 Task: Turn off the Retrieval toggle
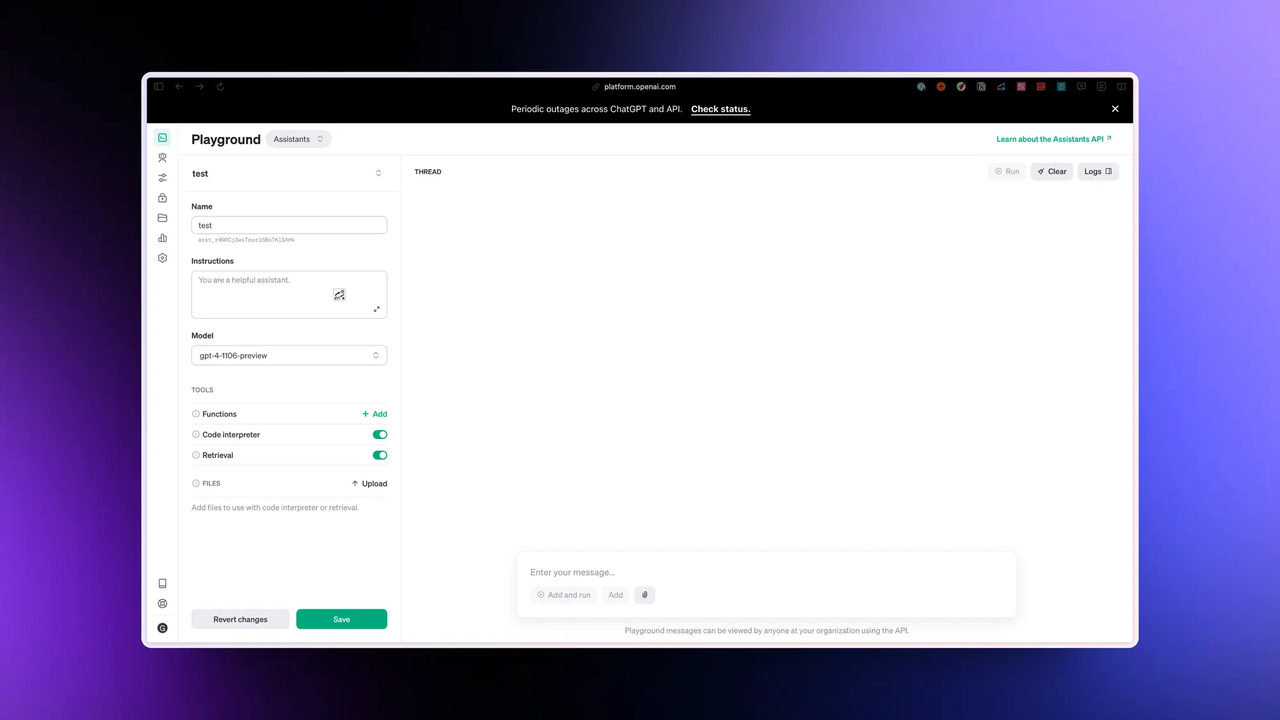click(379, 455)
